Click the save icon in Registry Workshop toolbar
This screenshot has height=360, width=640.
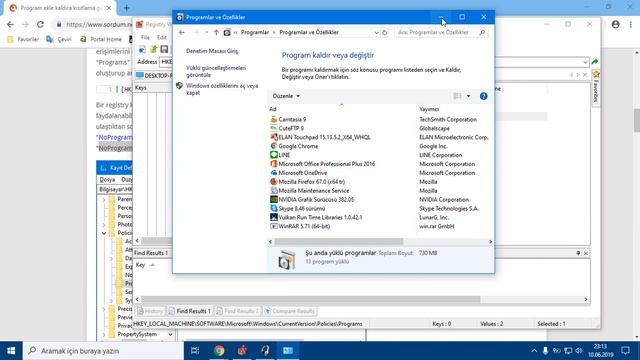tap(164, 49)
